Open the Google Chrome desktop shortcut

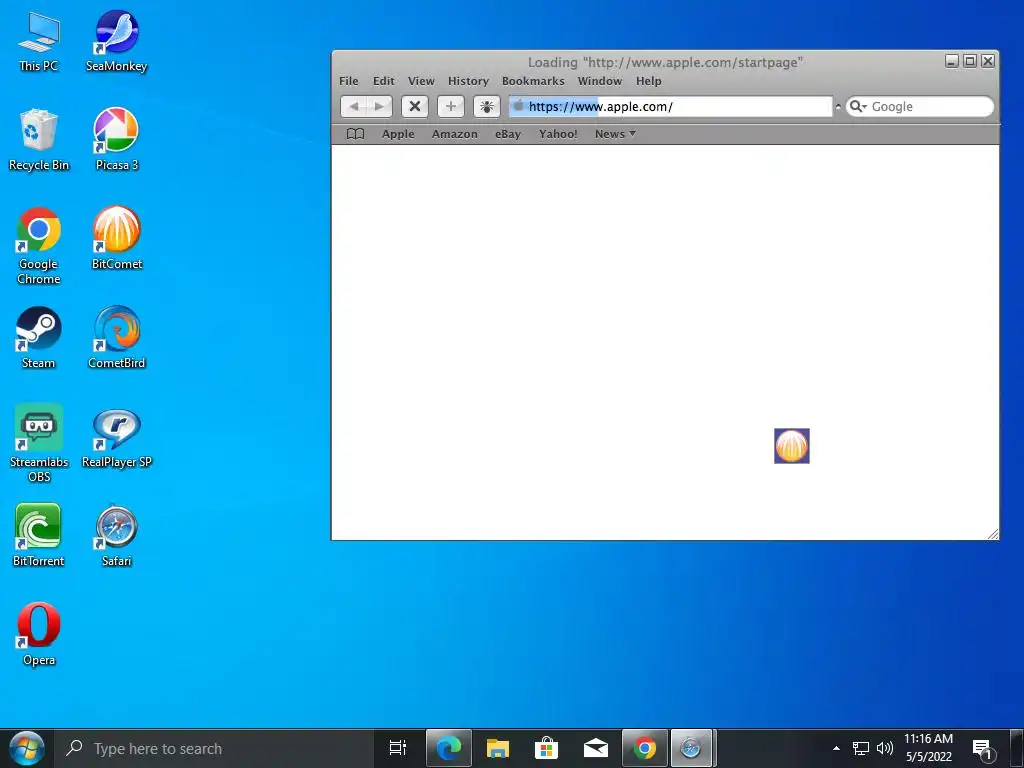click(x=39, y=246)
